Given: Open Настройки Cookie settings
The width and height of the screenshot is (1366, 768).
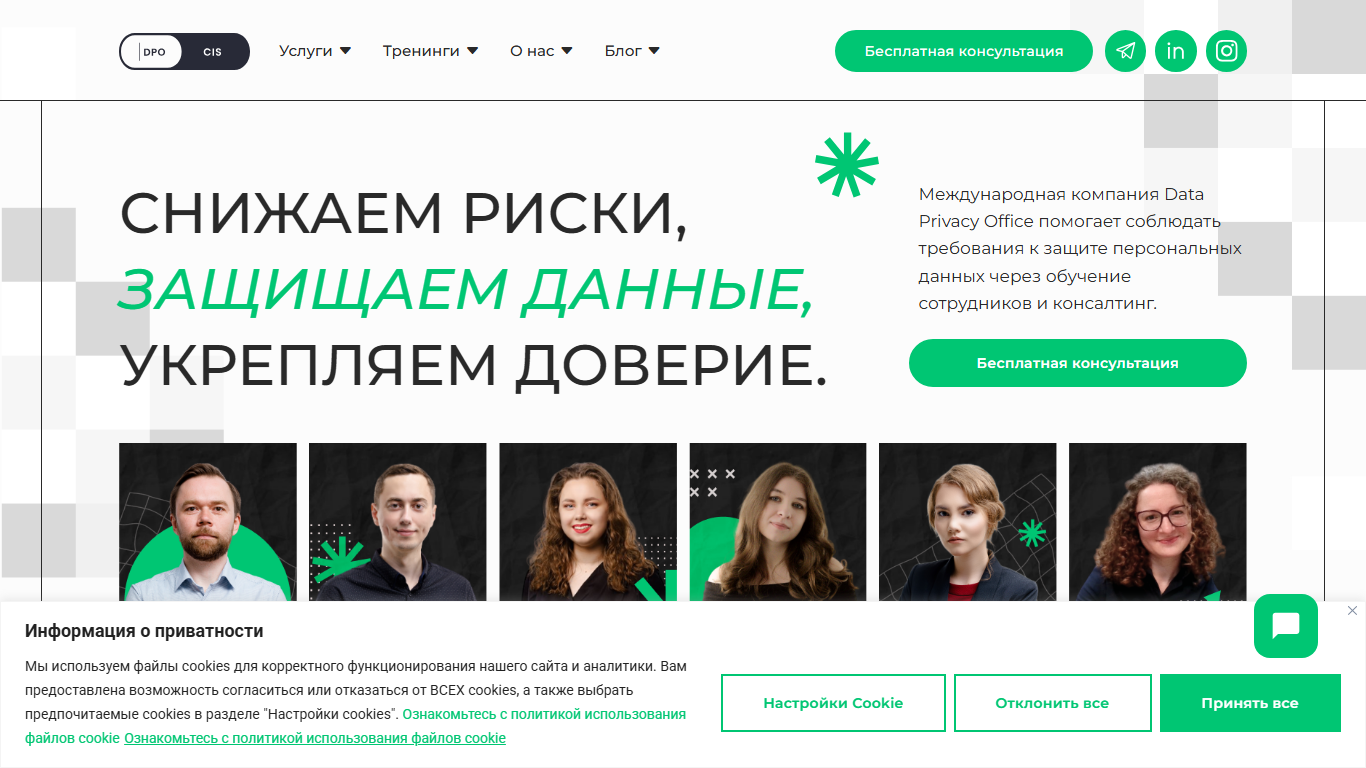Looking at the screenshot, I should click(x=833, y=703).
